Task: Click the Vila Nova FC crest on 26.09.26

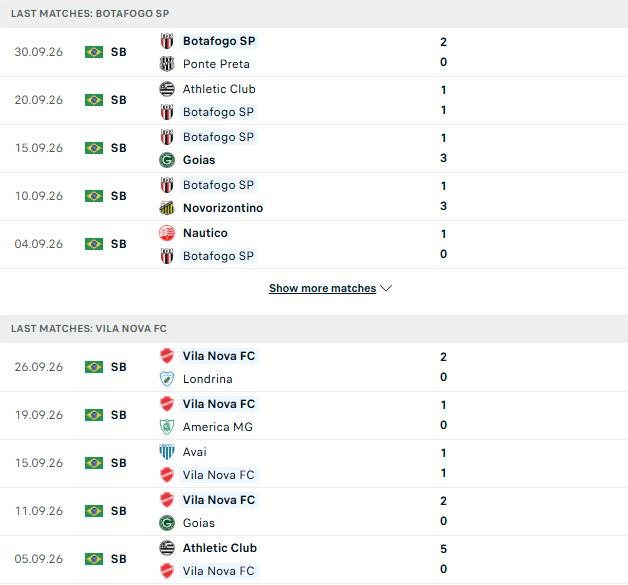Action: coord(167,356)
